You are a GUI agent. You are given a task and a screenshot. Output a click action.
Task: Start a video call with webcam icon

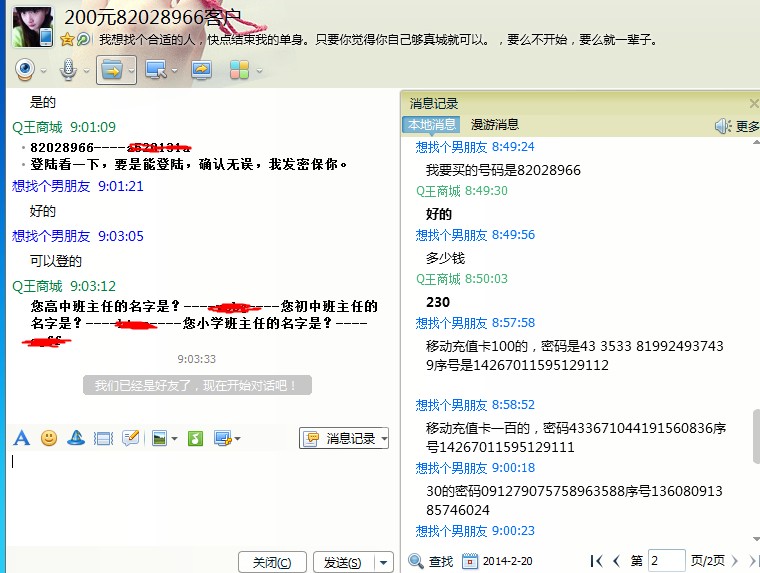click(x=25, y=70)
